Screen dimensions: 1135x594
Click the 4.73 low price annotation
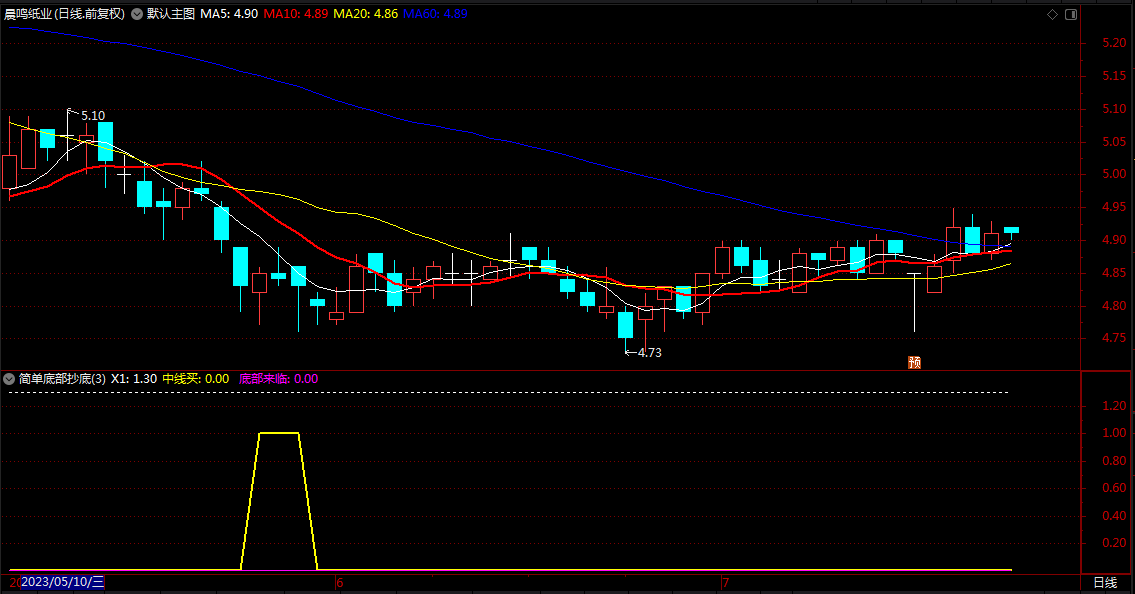[649, 353]
